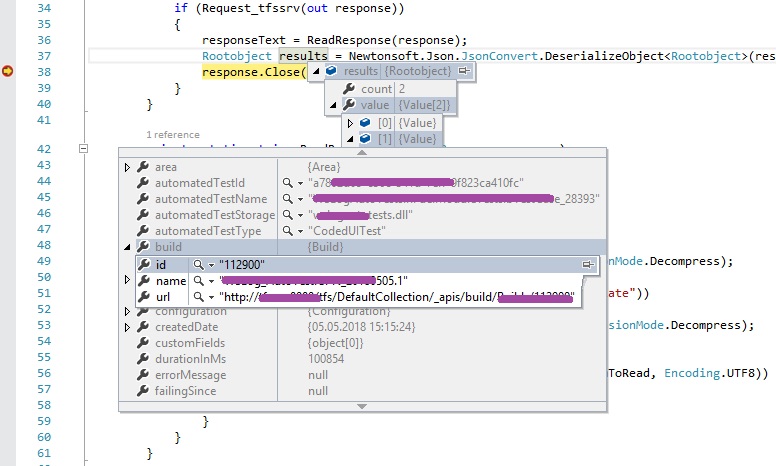This screenshot has width=776, height=466.
Task: Open visualizer magnifier for automatedTestId
Action: pos(288,183)
